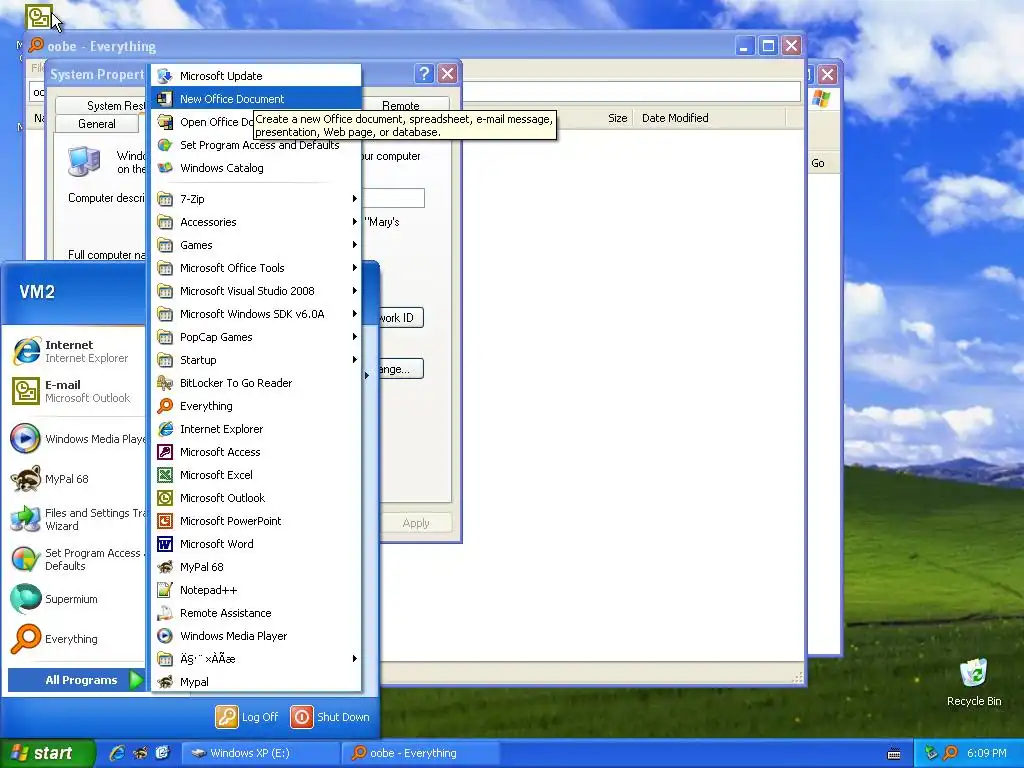Open Remote Assistance
The height and width of the screenshot is (768, 1024).
(x=256, y=613)
